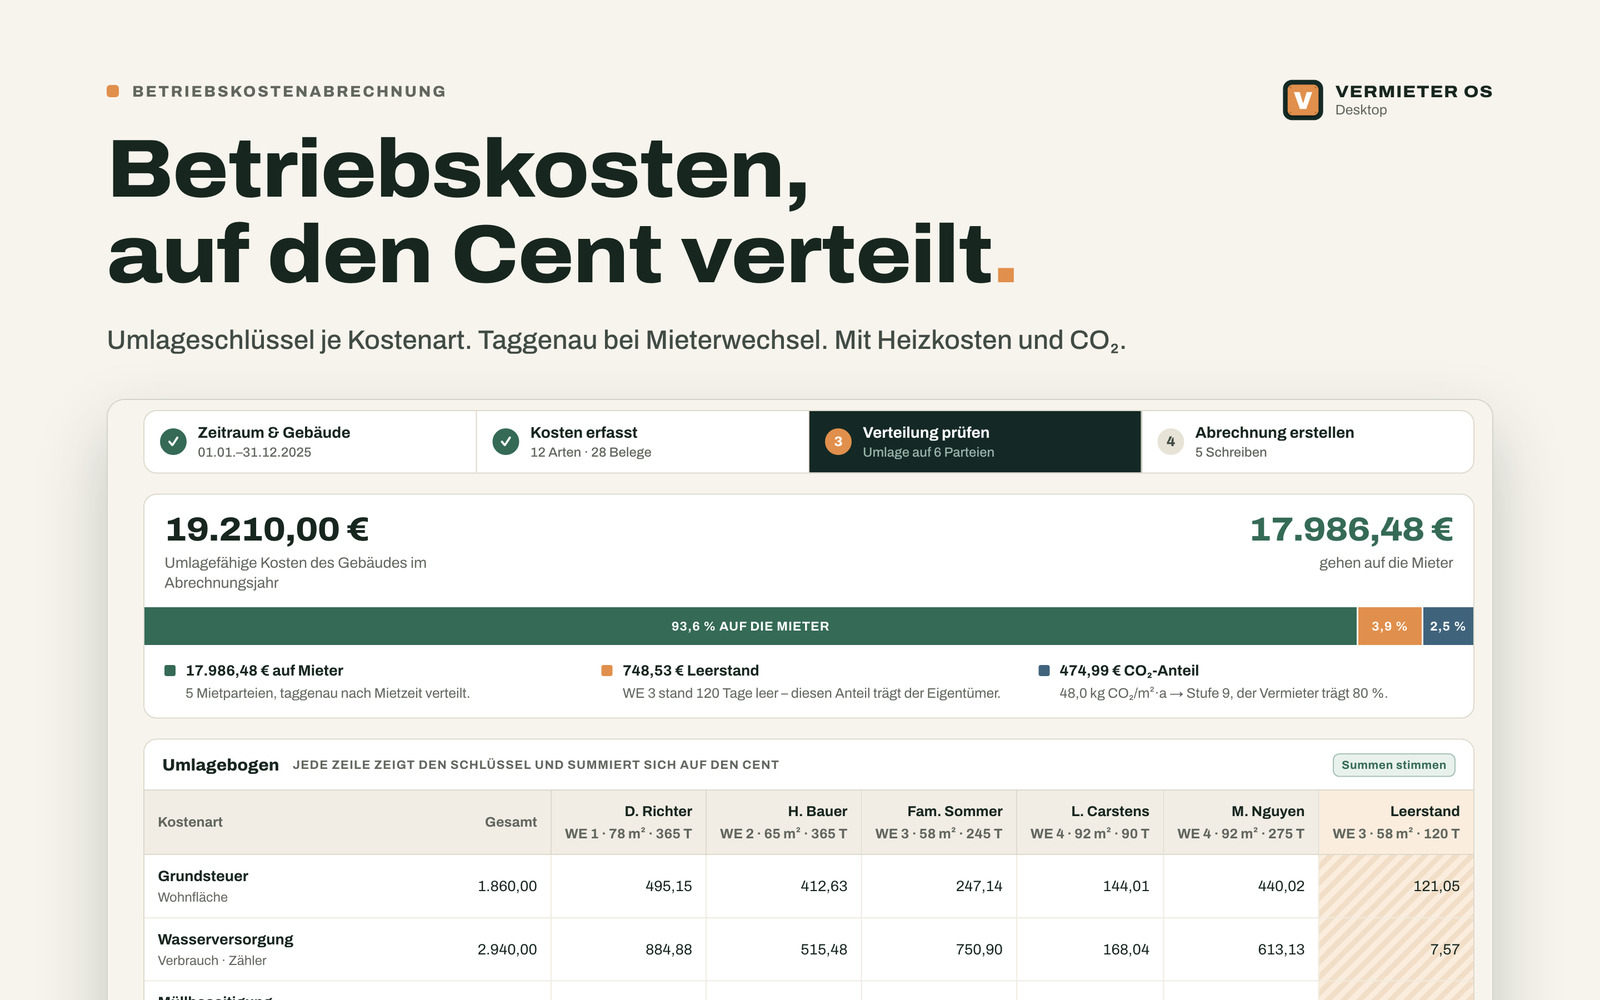Image resolution: width=1600 pixels, height=1000 pixels.
Task: Click green checkmark beside Kosten erfasst
Action: point(506,441)
